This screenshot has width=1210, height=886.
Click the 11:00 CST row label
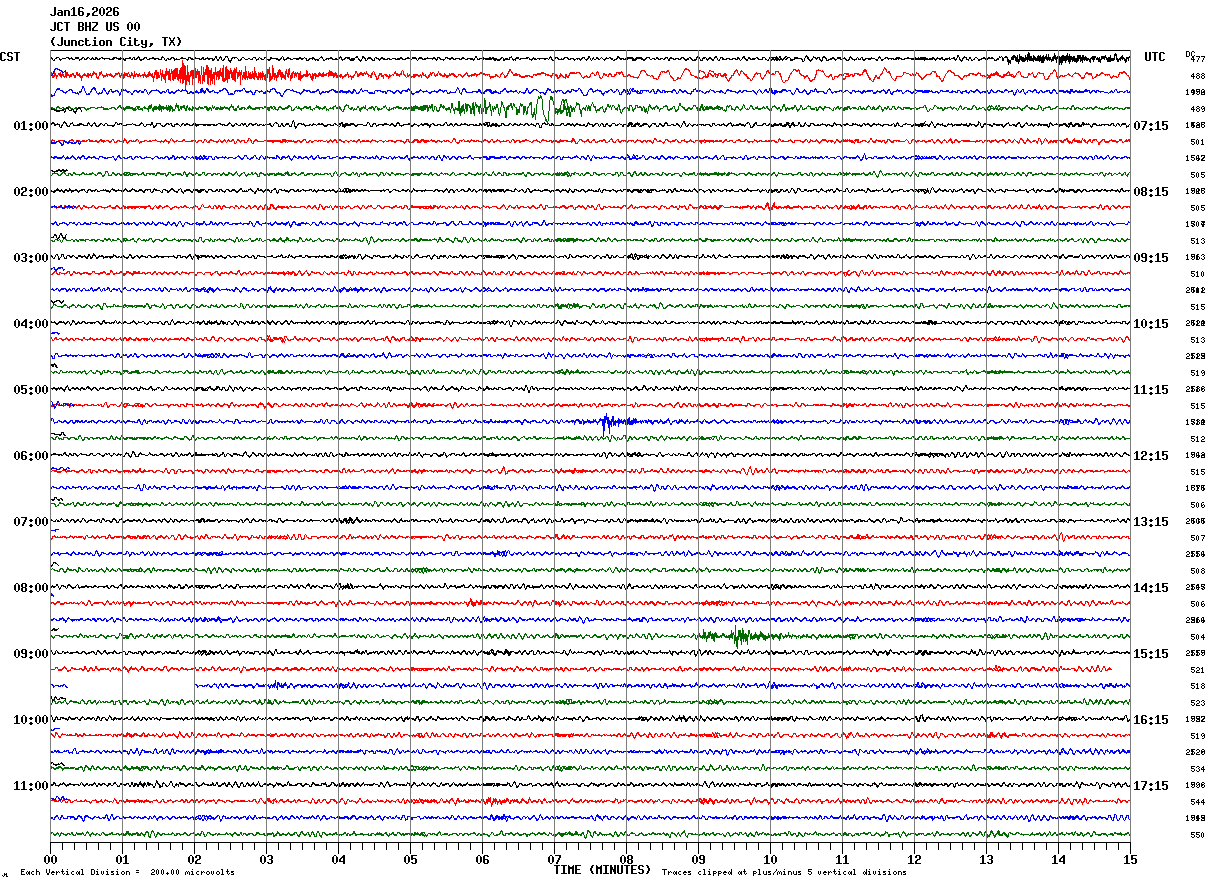pyautogui.click(x=30, y=786)
